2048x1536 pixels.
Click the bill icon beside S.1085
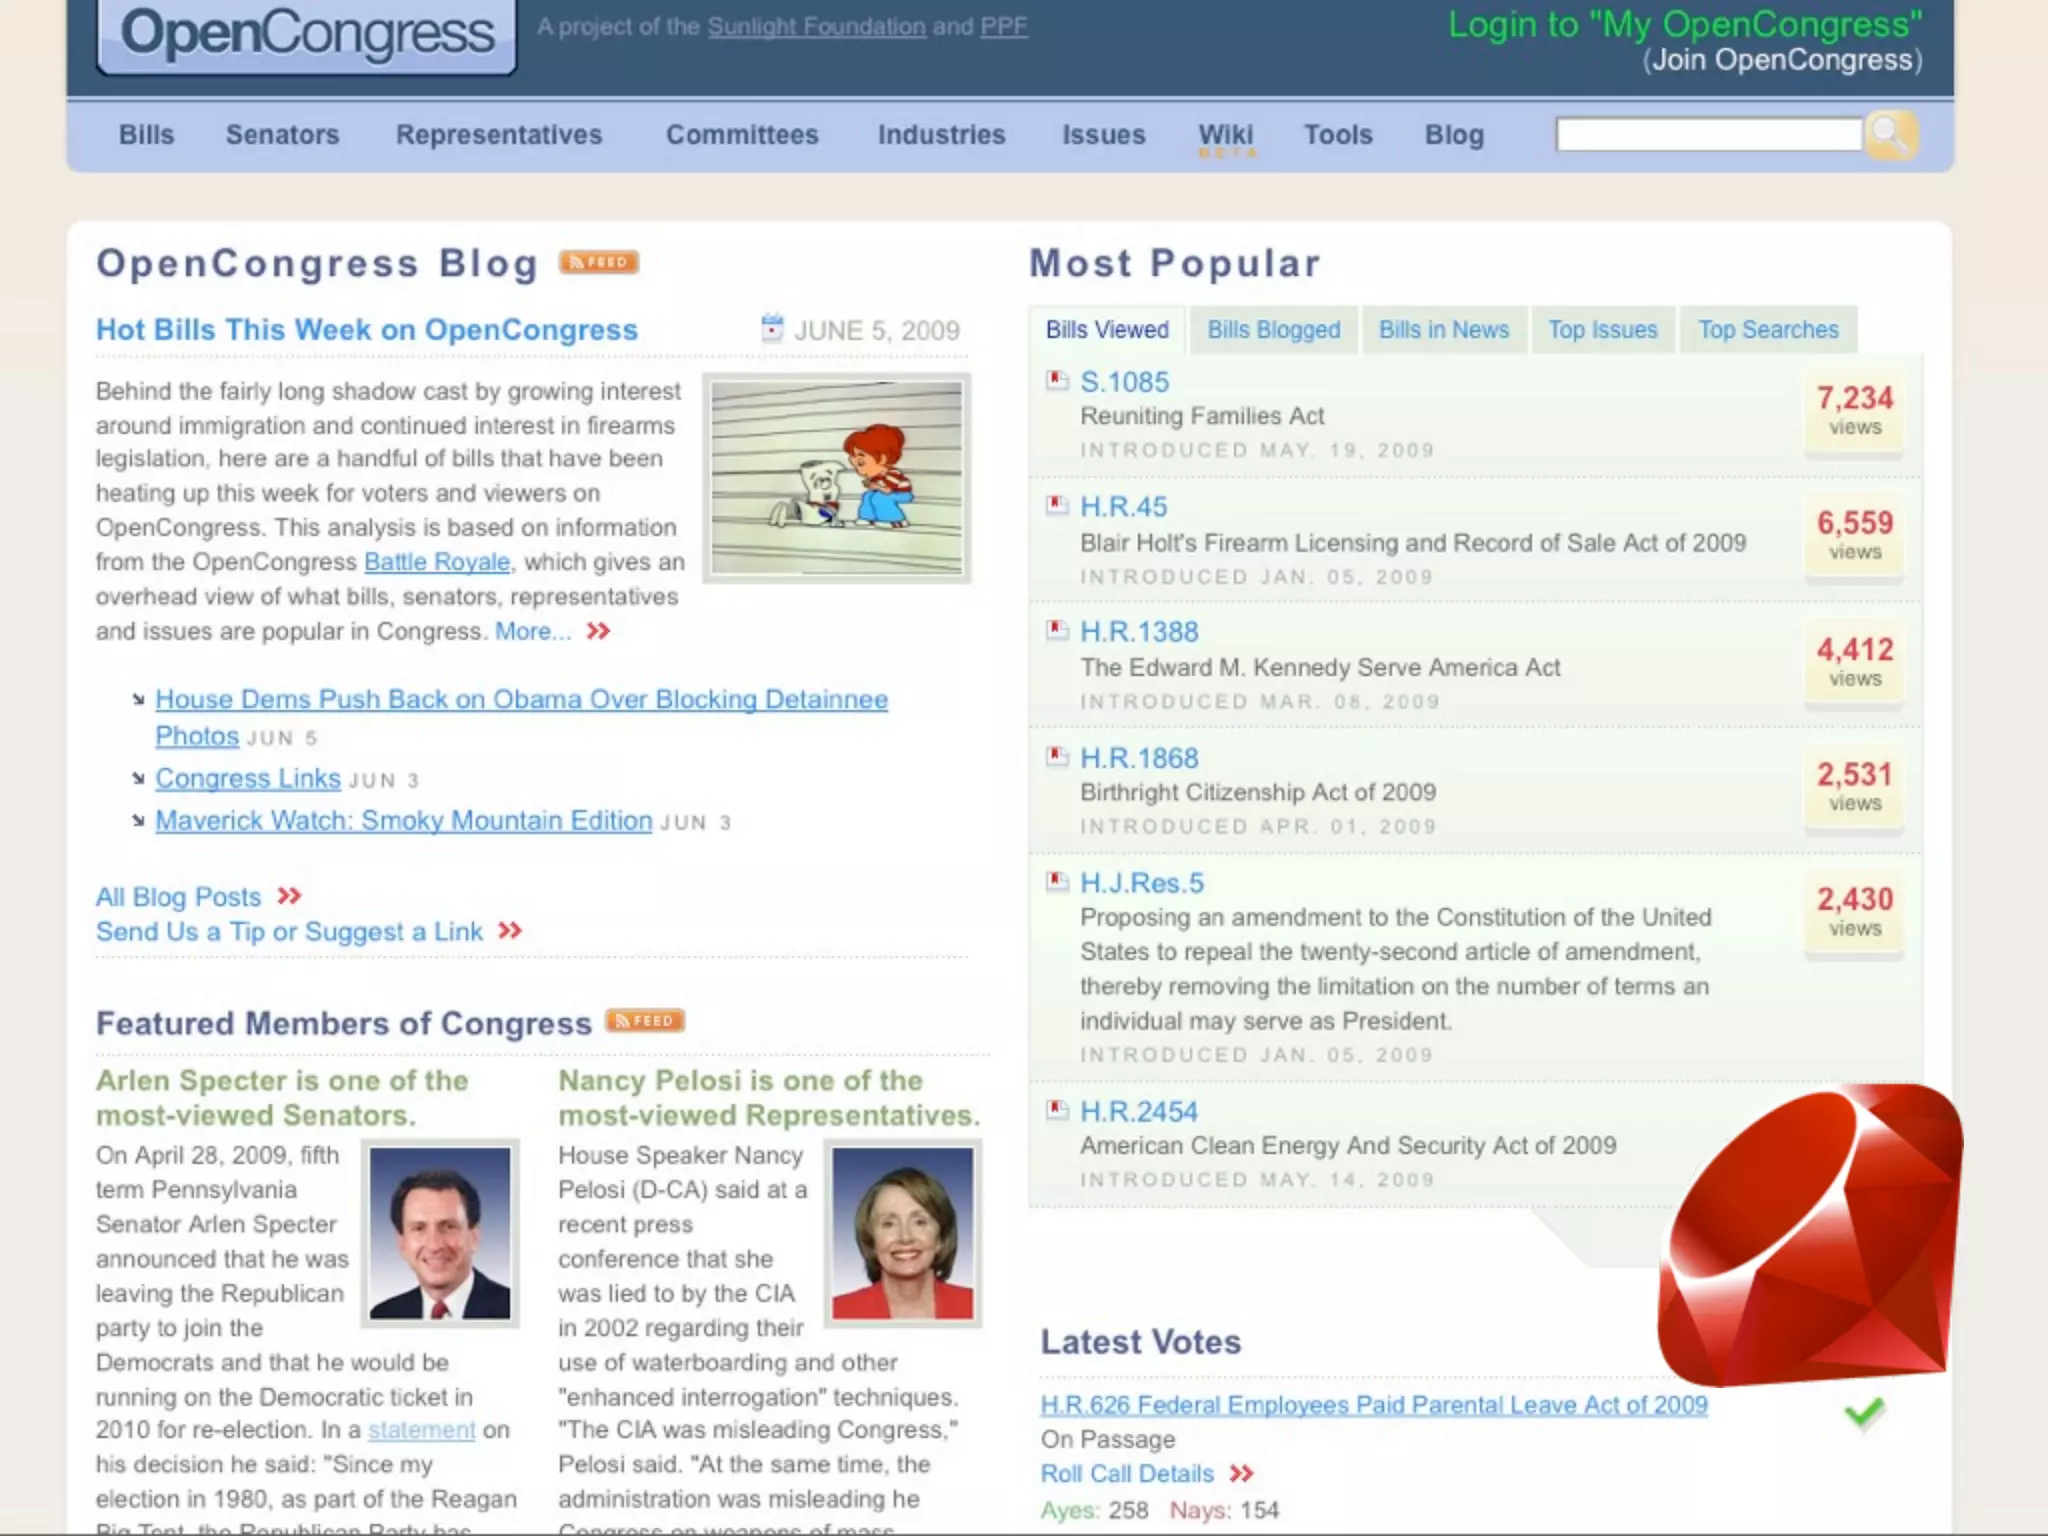click(1057, 381)
